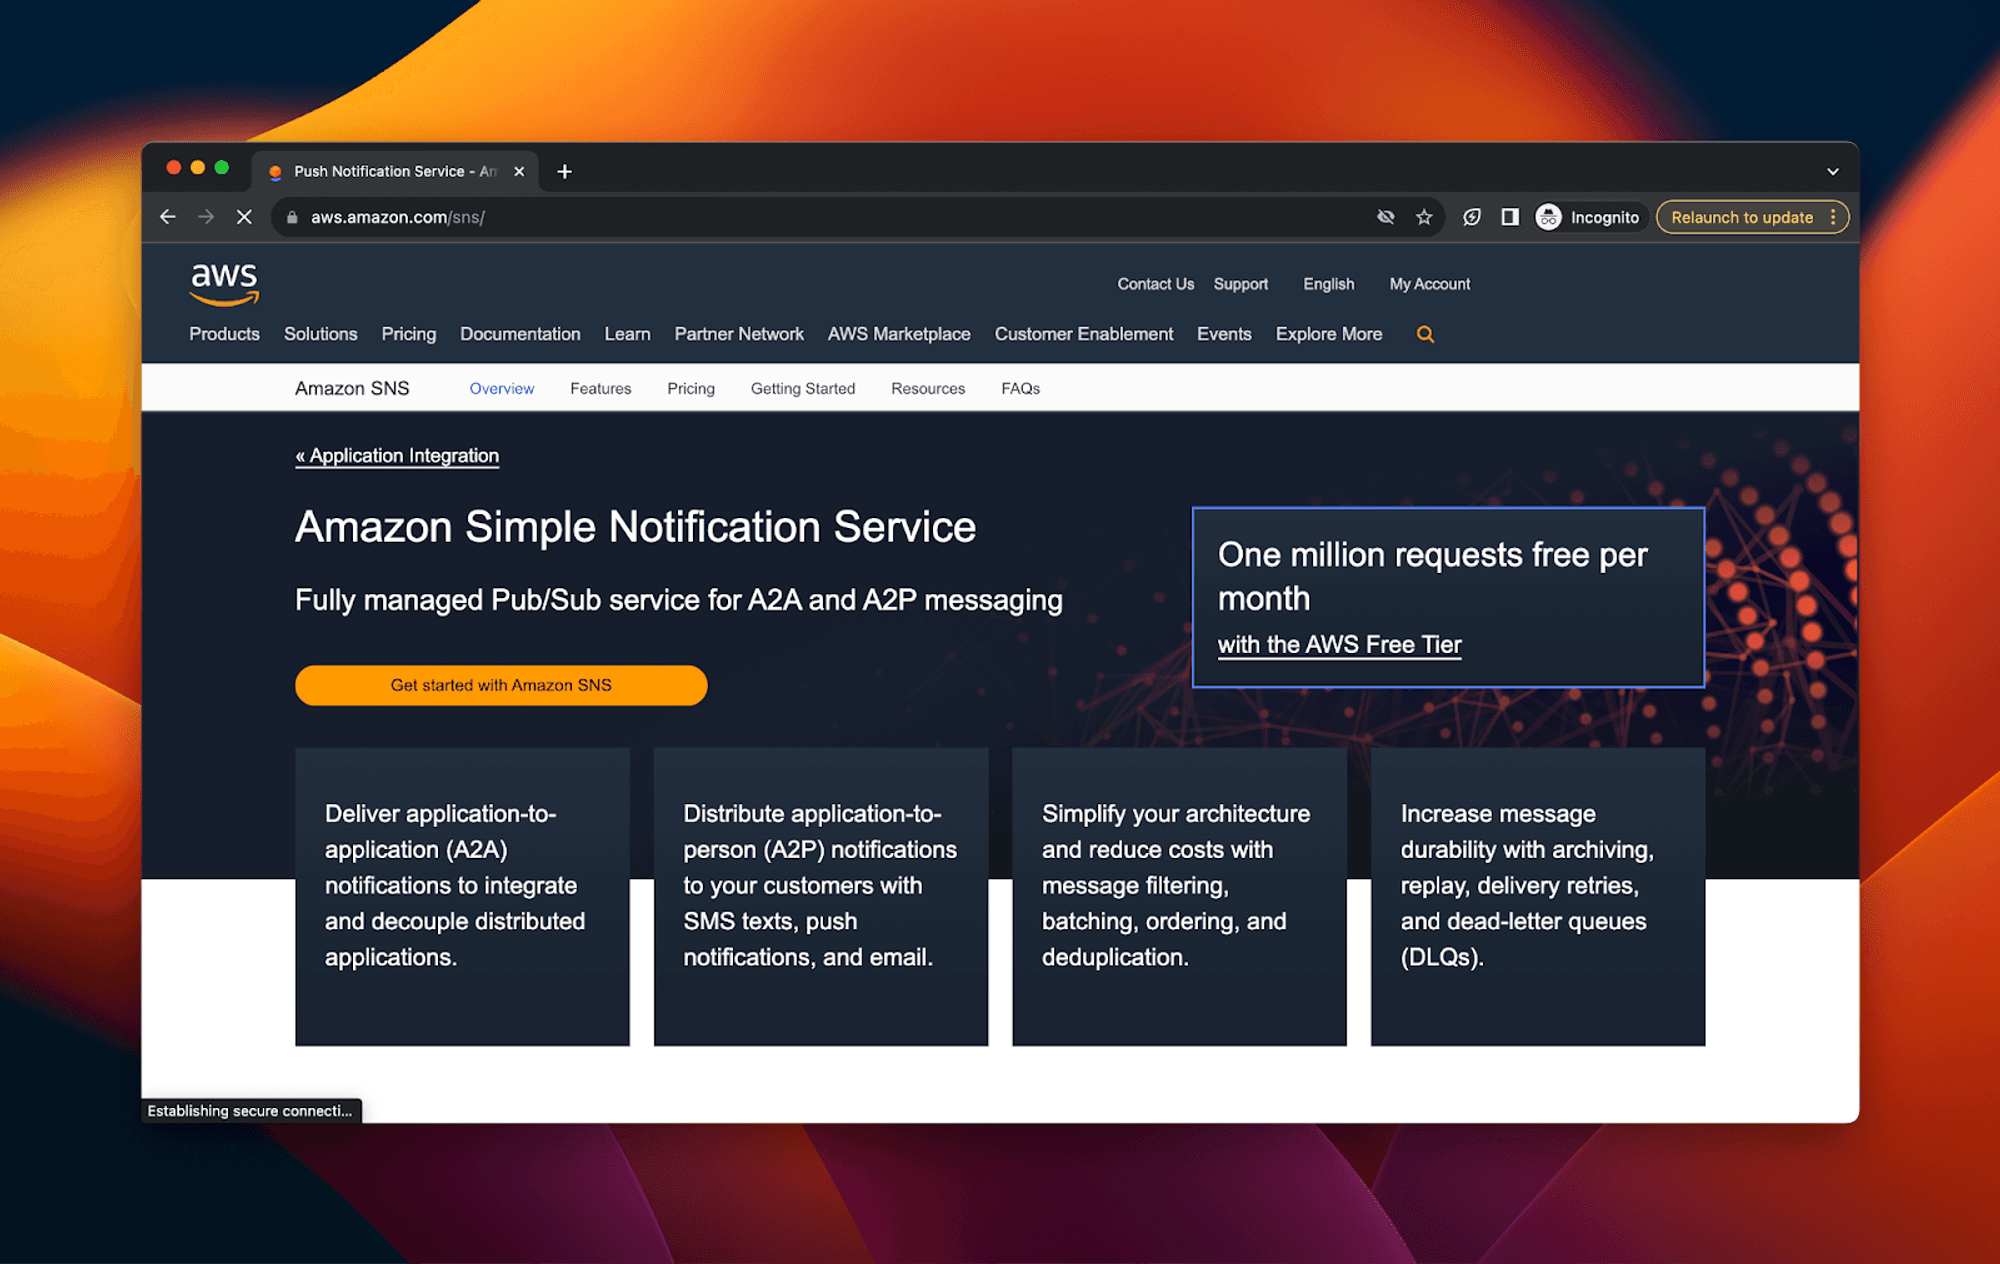Open the Documentation menu
Image resolution: width=2000 pixels, height=1264 pixels.
(x=520, y=334)
